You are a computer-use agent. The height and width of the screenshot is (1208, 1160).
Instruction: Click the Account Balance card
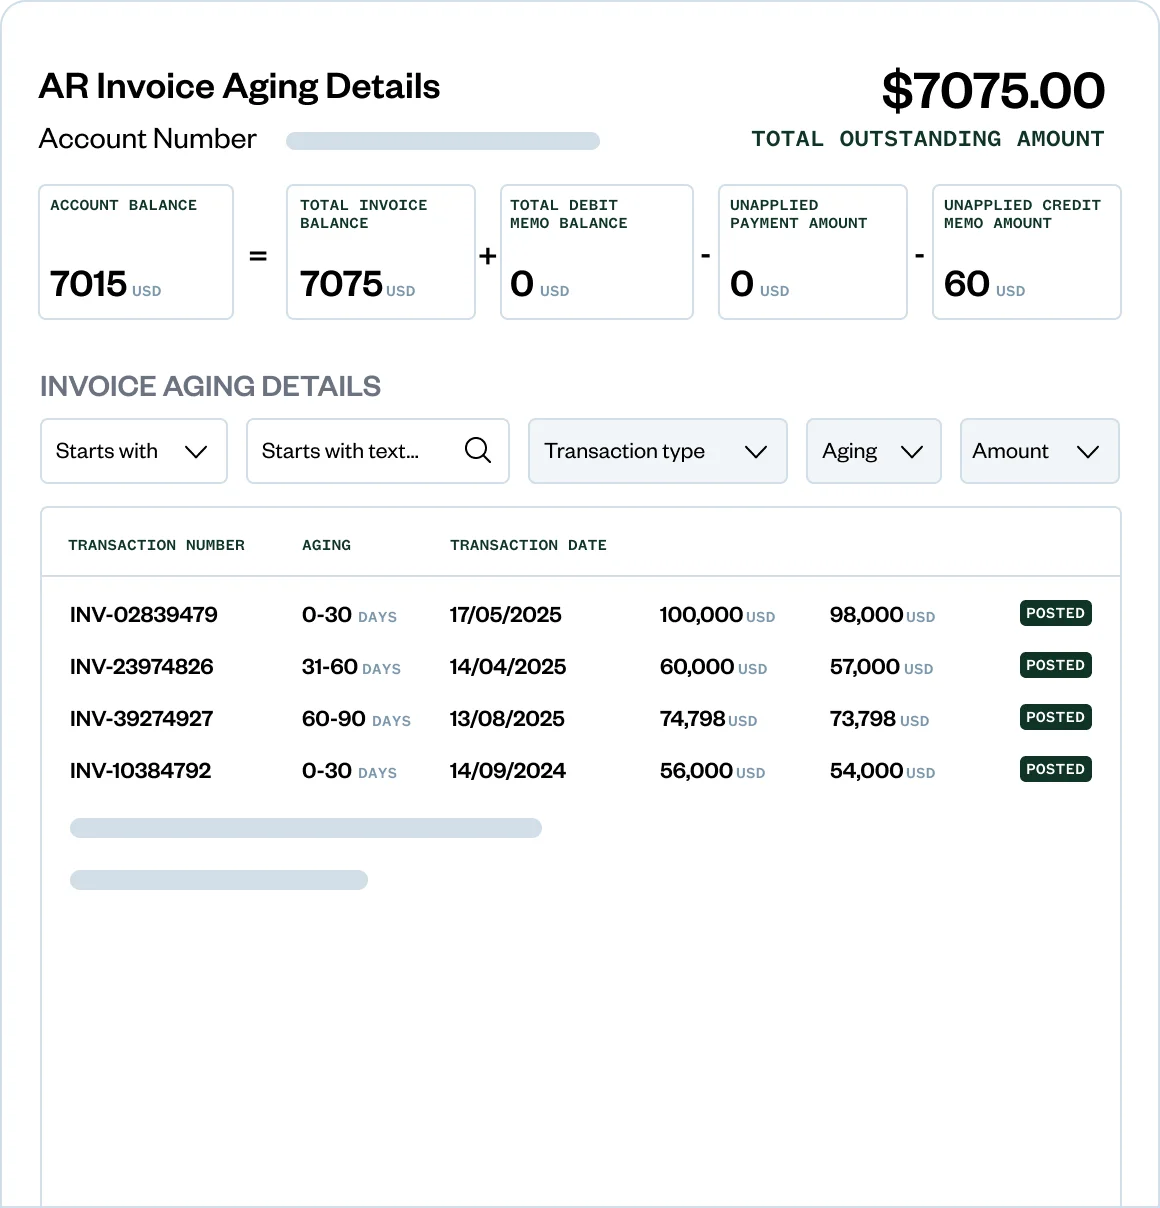click(x=136, y=252)
